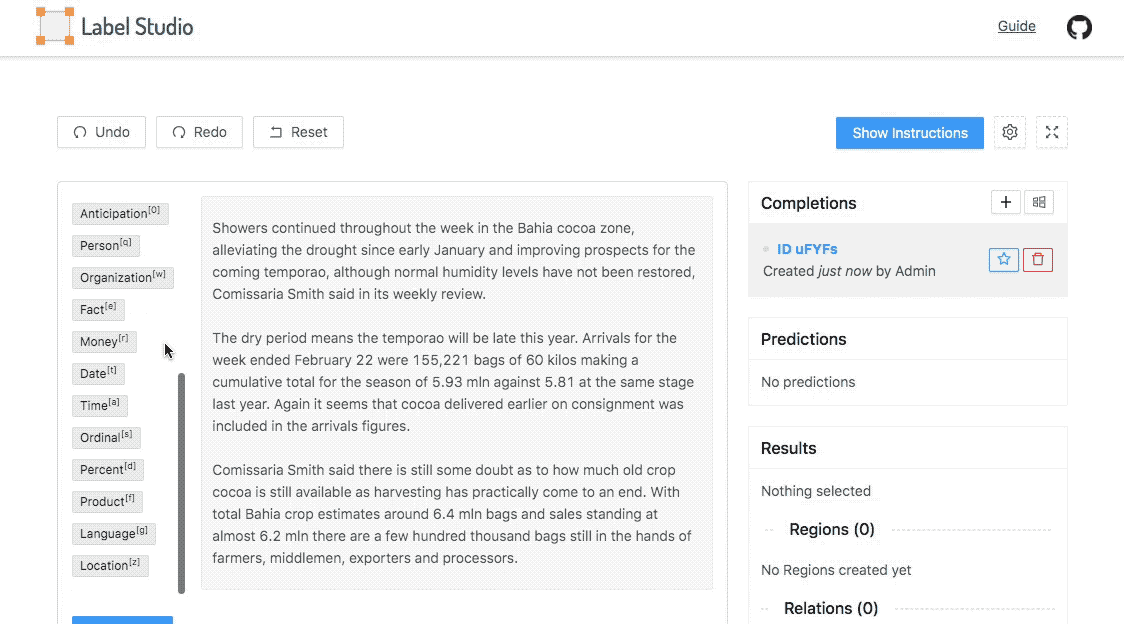Collapse the Regions (0) section
This screenshot has width=1124, height=624.
[x=832, y=529]
